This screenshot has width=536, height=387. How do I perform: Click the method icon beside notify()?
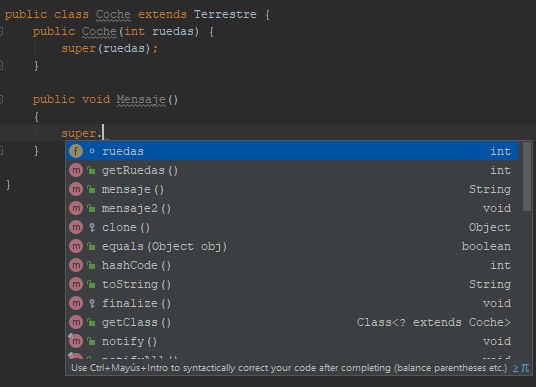point(76,341)
